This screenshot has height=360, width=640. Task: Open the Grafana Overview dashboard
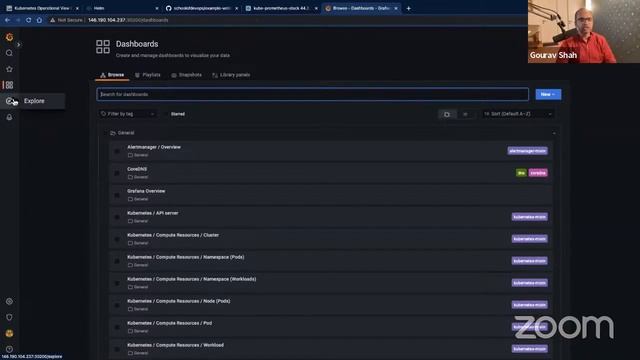pyautogui.click(x=146, y=191)
